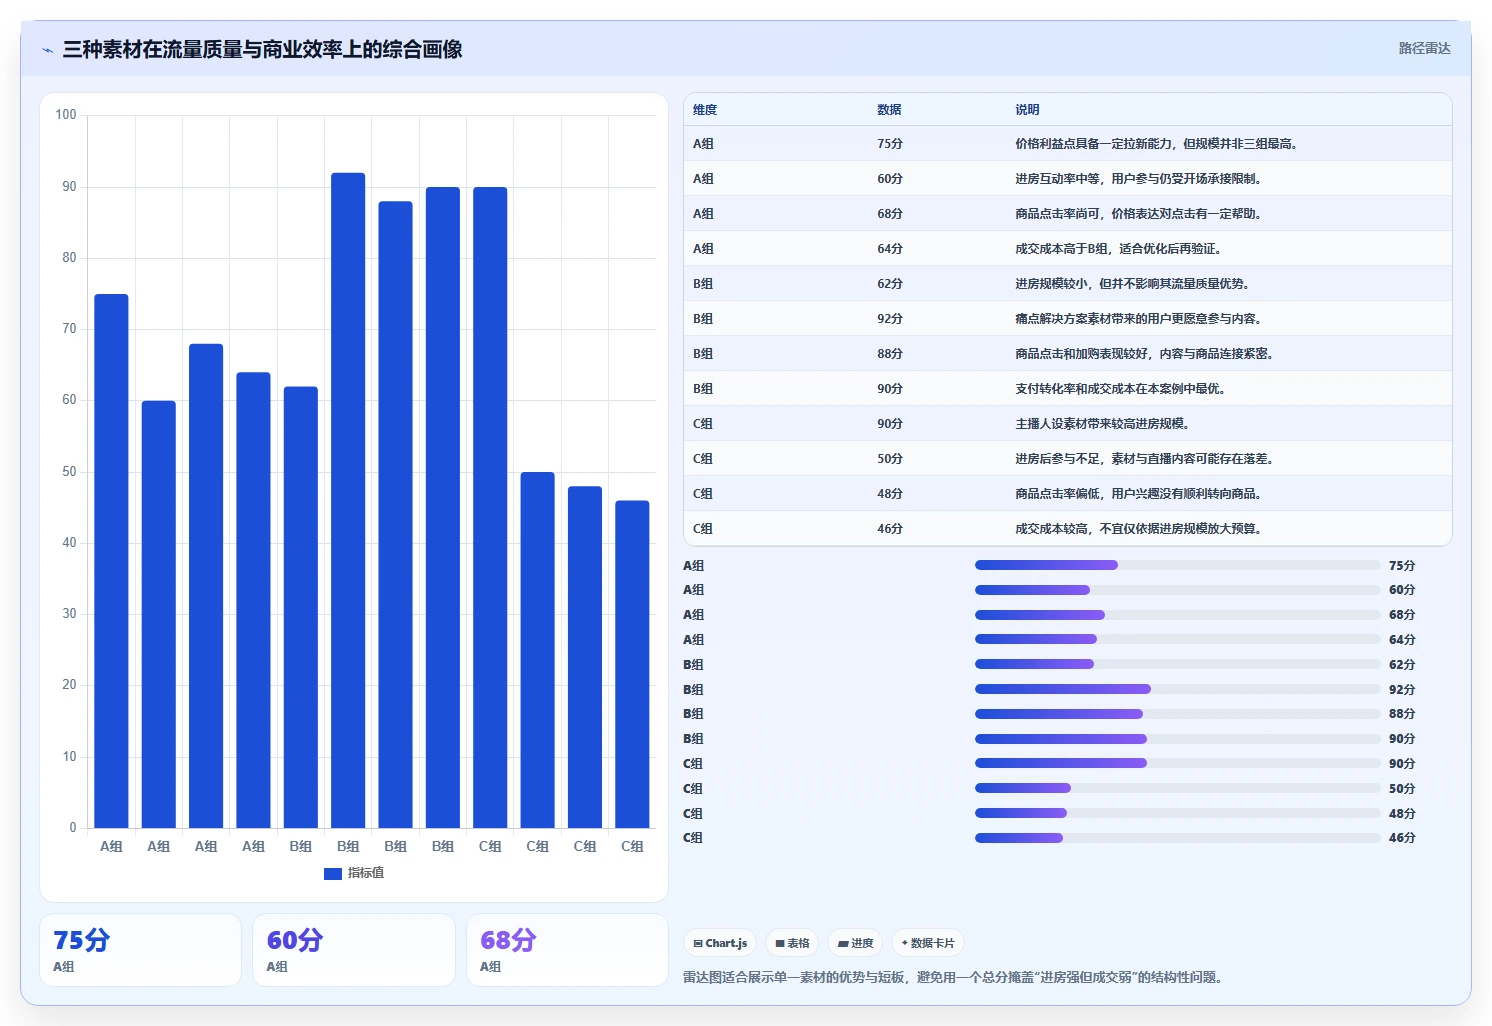This screenshot has height=1026, width=1492.
Task: Click table text 进房规模较小
Action: [x=1051, y=284]
